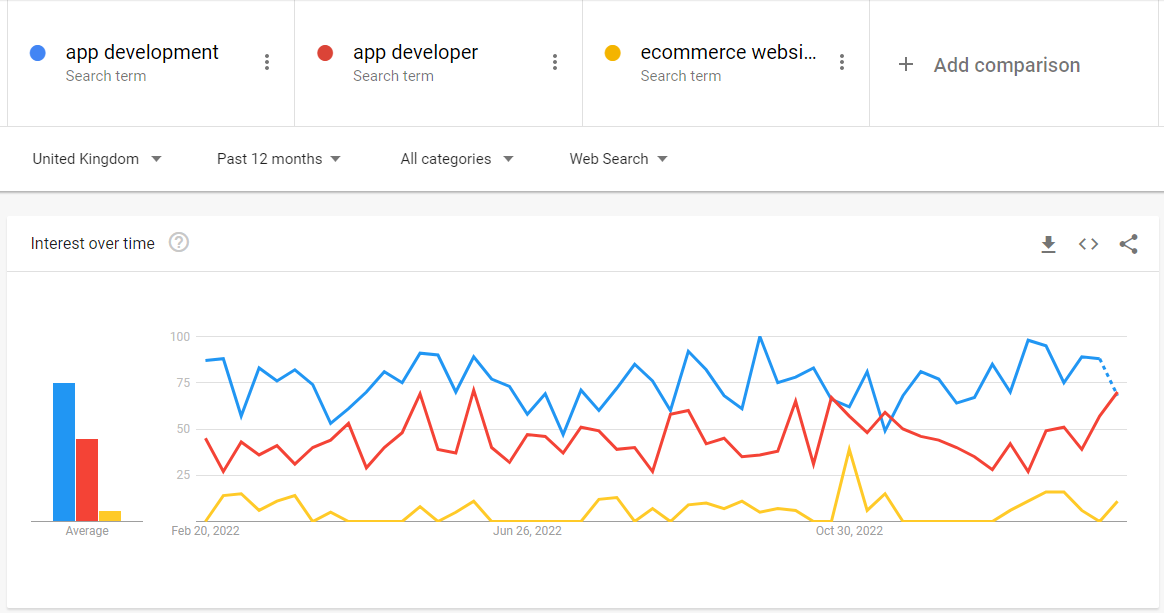This screenshot has width=1164, height=613.
Task: Open the Past 12 months time range dropdown
Action: (x=279, y=158)
